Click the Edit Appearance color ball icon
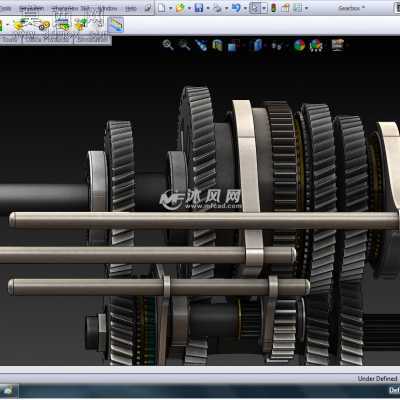 click(299, 45)
